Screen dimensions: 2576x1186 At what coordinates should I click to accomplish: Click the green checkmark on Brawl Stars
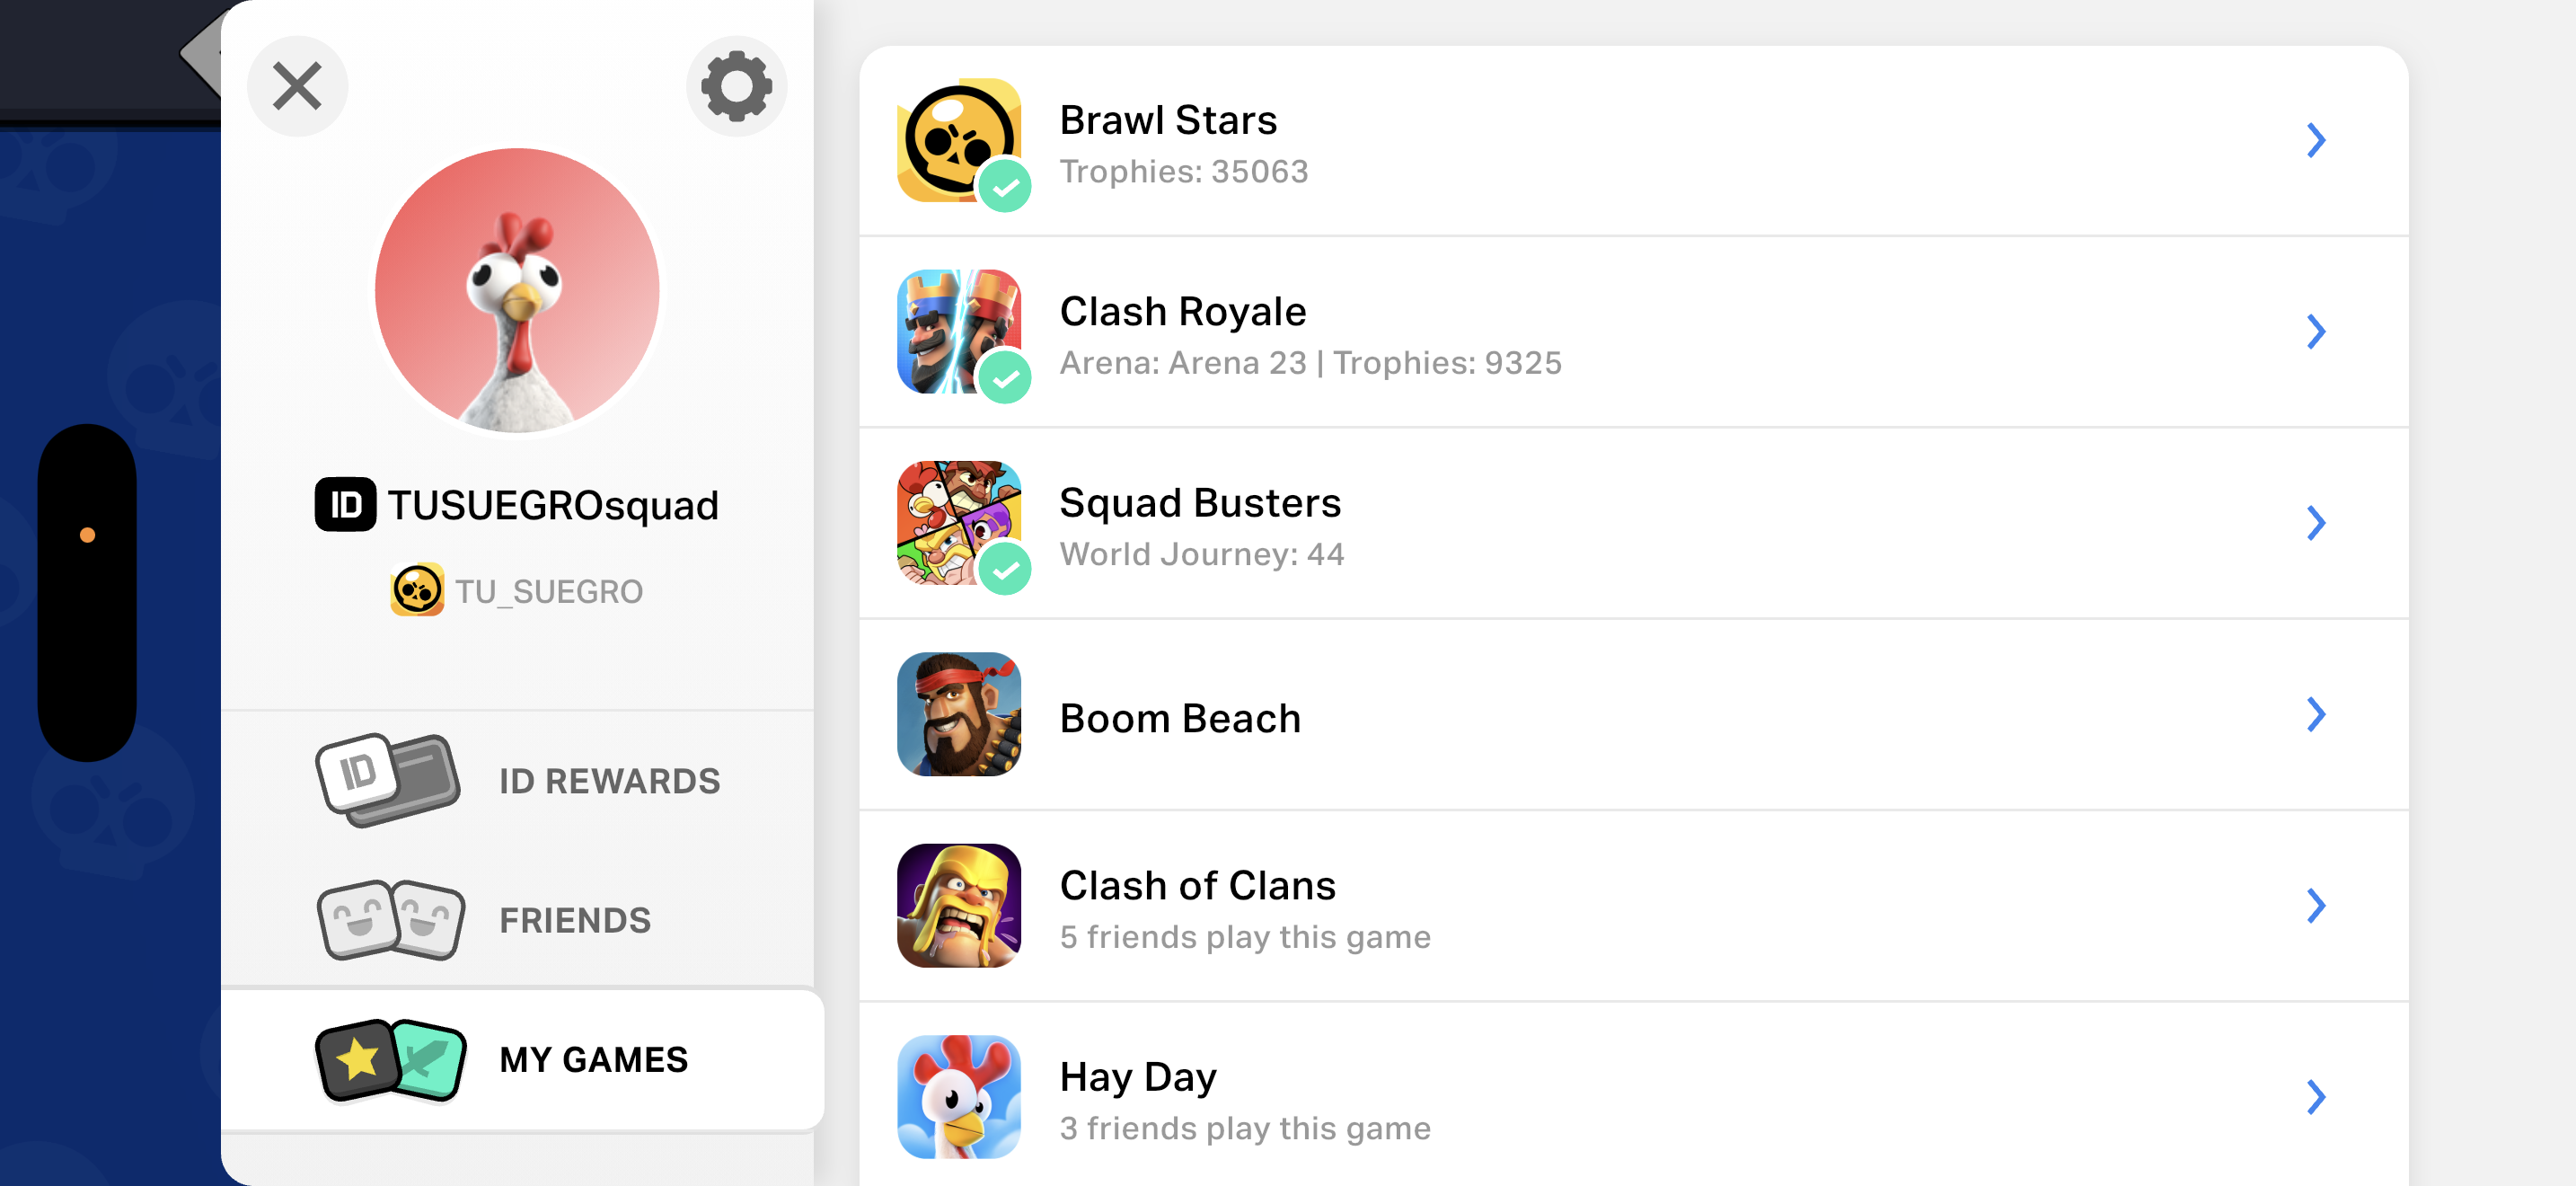point(1004,187)
